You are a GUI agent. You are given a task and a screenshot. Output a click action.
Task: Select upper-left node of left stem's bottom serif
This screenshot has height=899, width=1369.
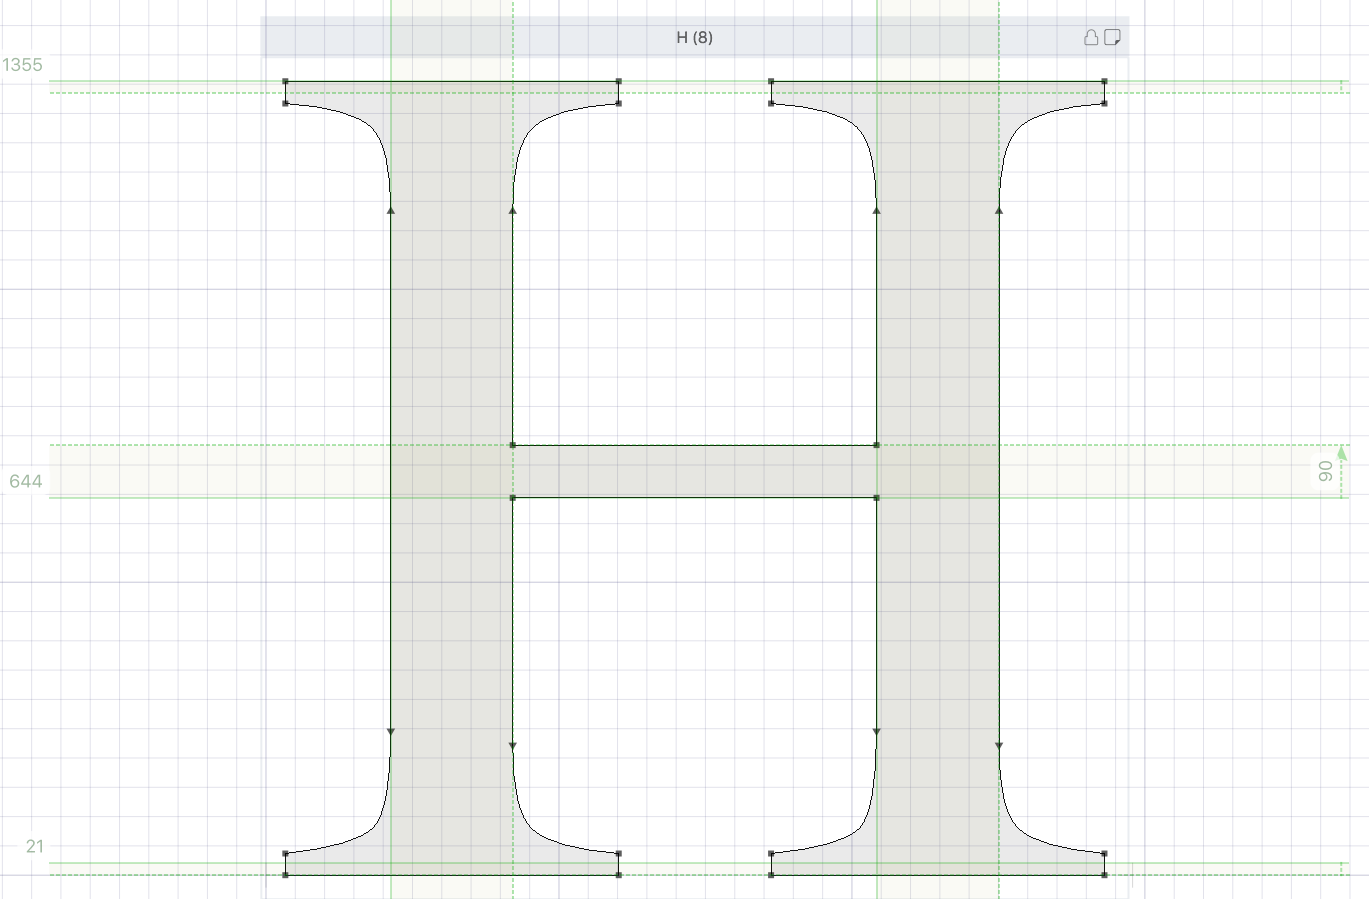tap(286, 854)
